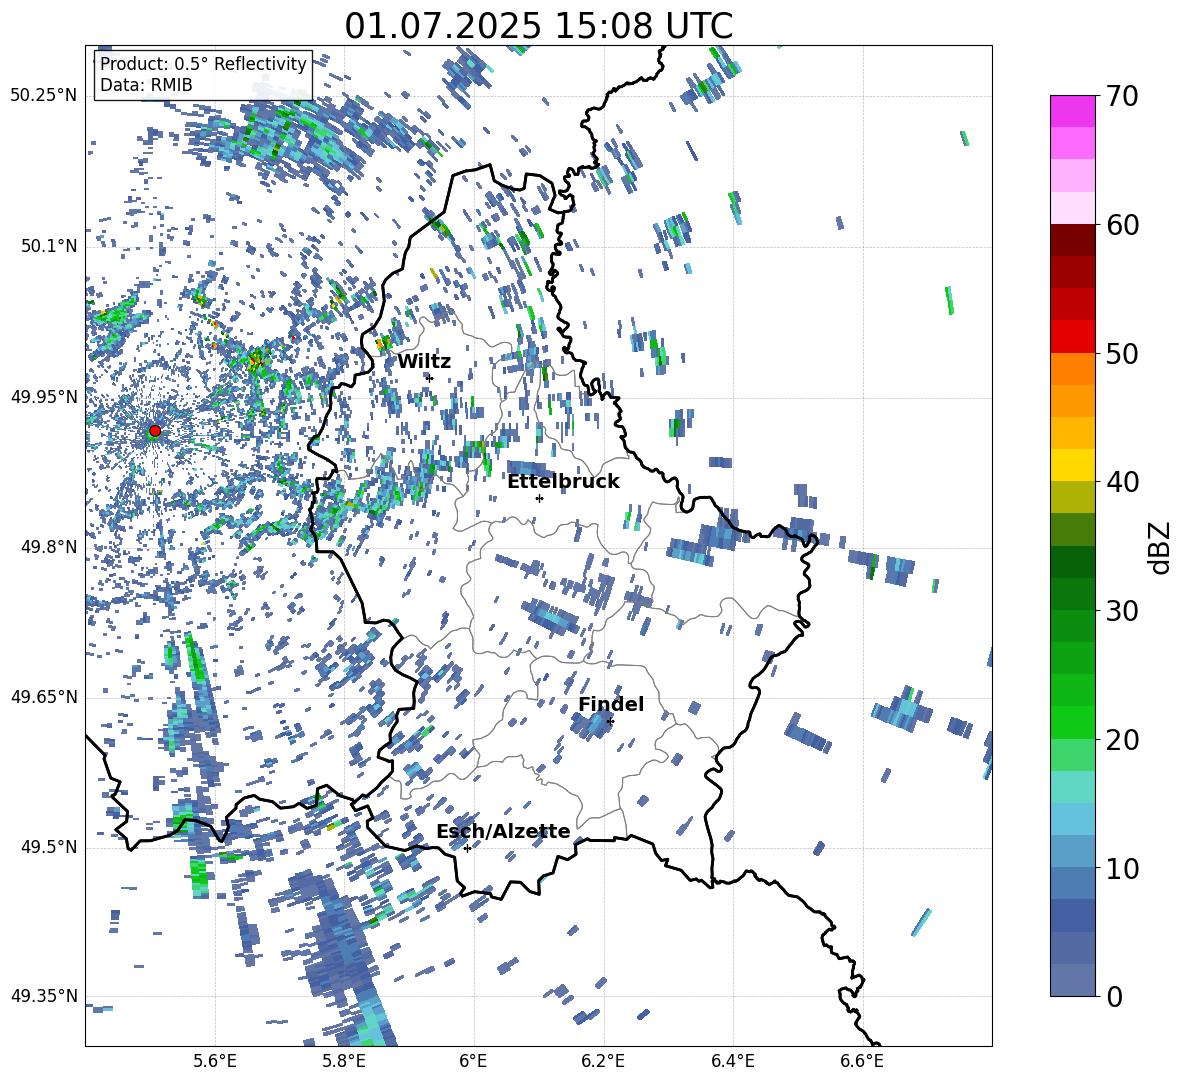This screenshot has width=1184, height=1081.
Task: Click the 5.8°E longitude label
Action: [x=344, y=1061]
